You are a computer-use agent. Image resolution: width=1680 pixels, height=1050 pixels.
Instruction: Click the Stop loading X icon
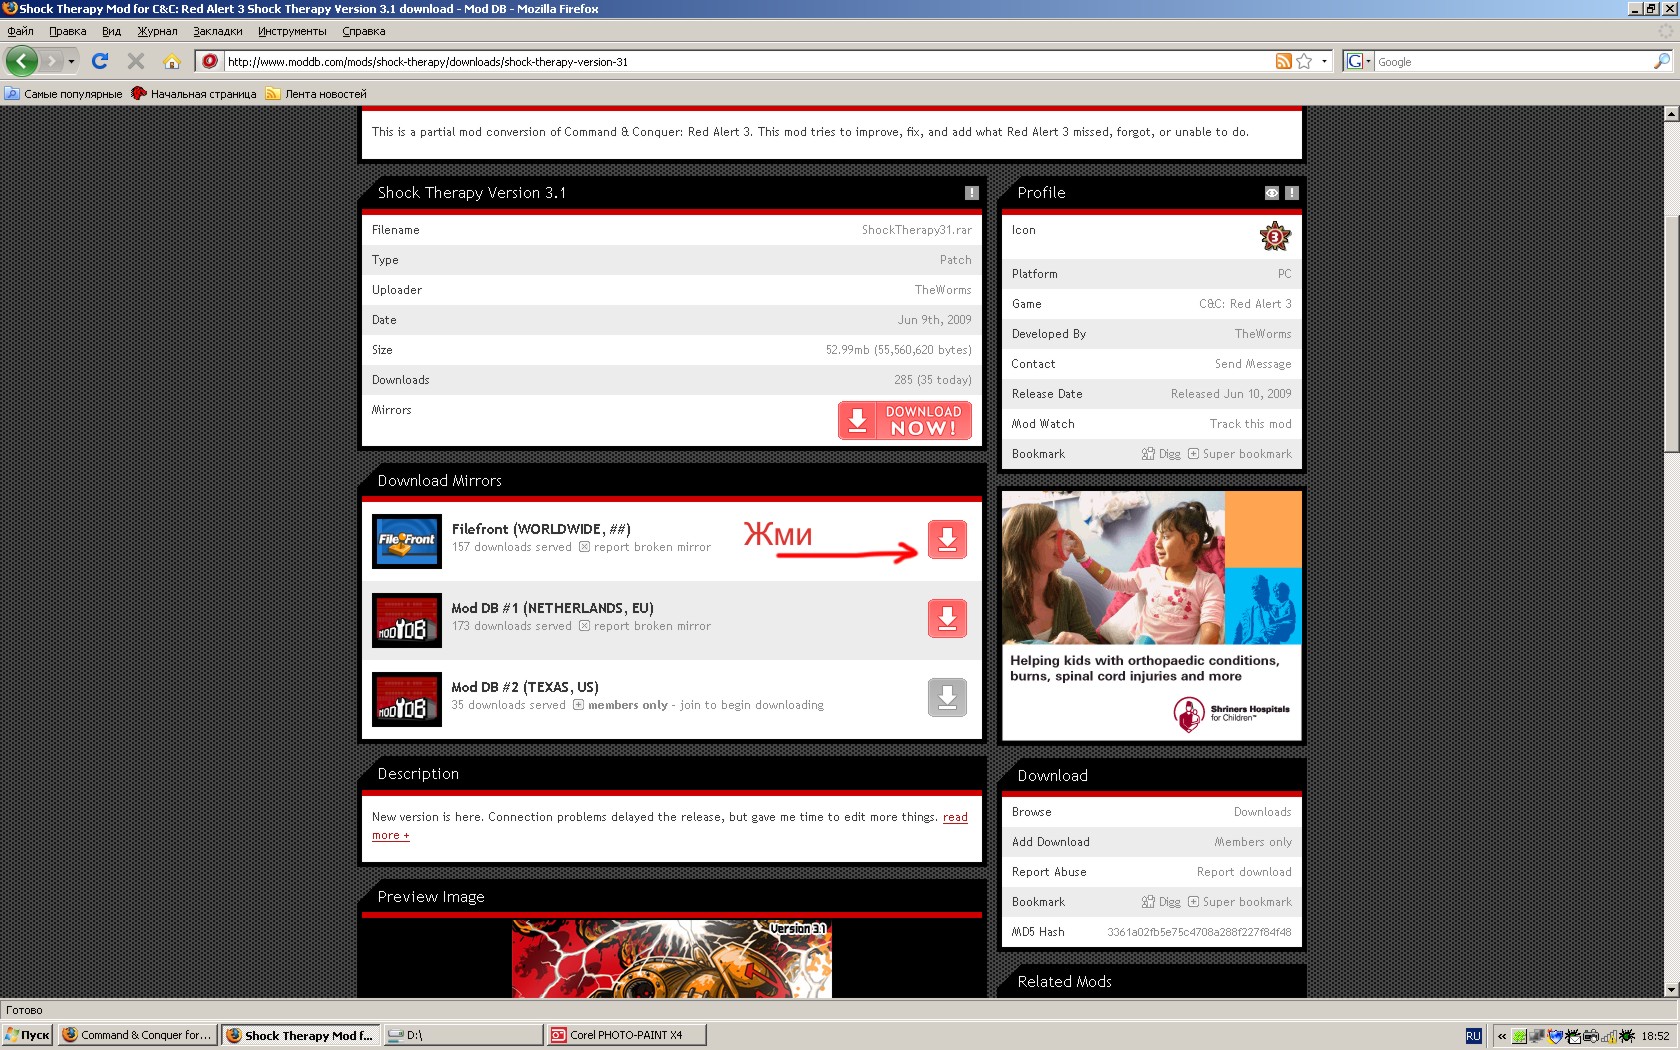(136, 61)
